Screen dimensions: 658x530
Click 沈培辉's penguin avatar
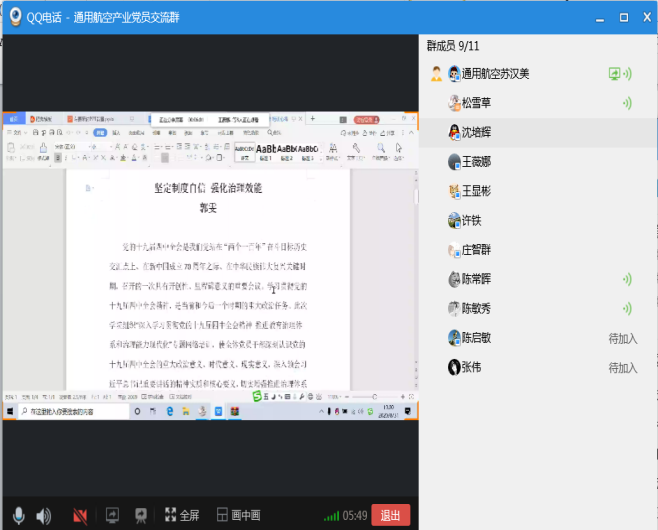(x=454, y=132)
